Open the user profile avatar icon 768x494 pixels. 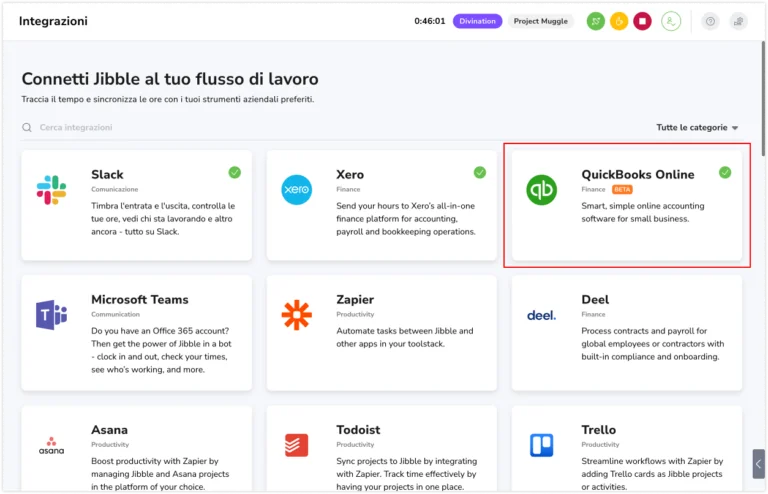point(671,21)
